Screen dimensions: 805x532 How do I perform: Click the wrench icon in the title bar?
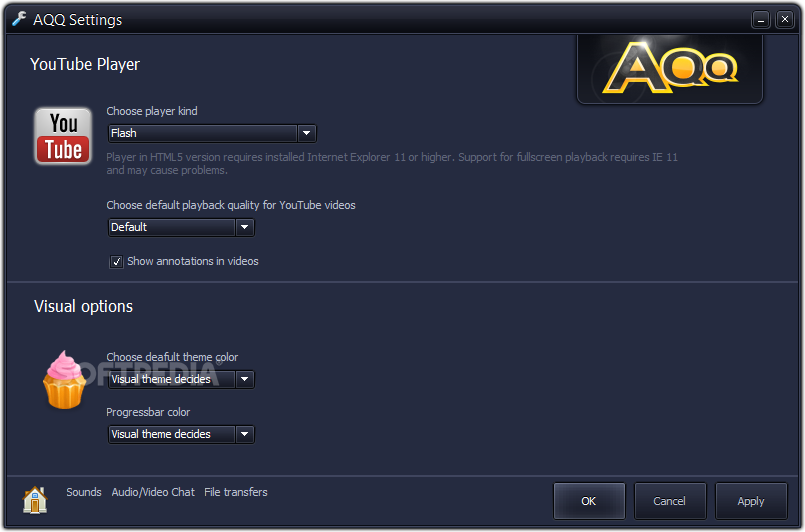pyautogui.click(x=19, y=19)
